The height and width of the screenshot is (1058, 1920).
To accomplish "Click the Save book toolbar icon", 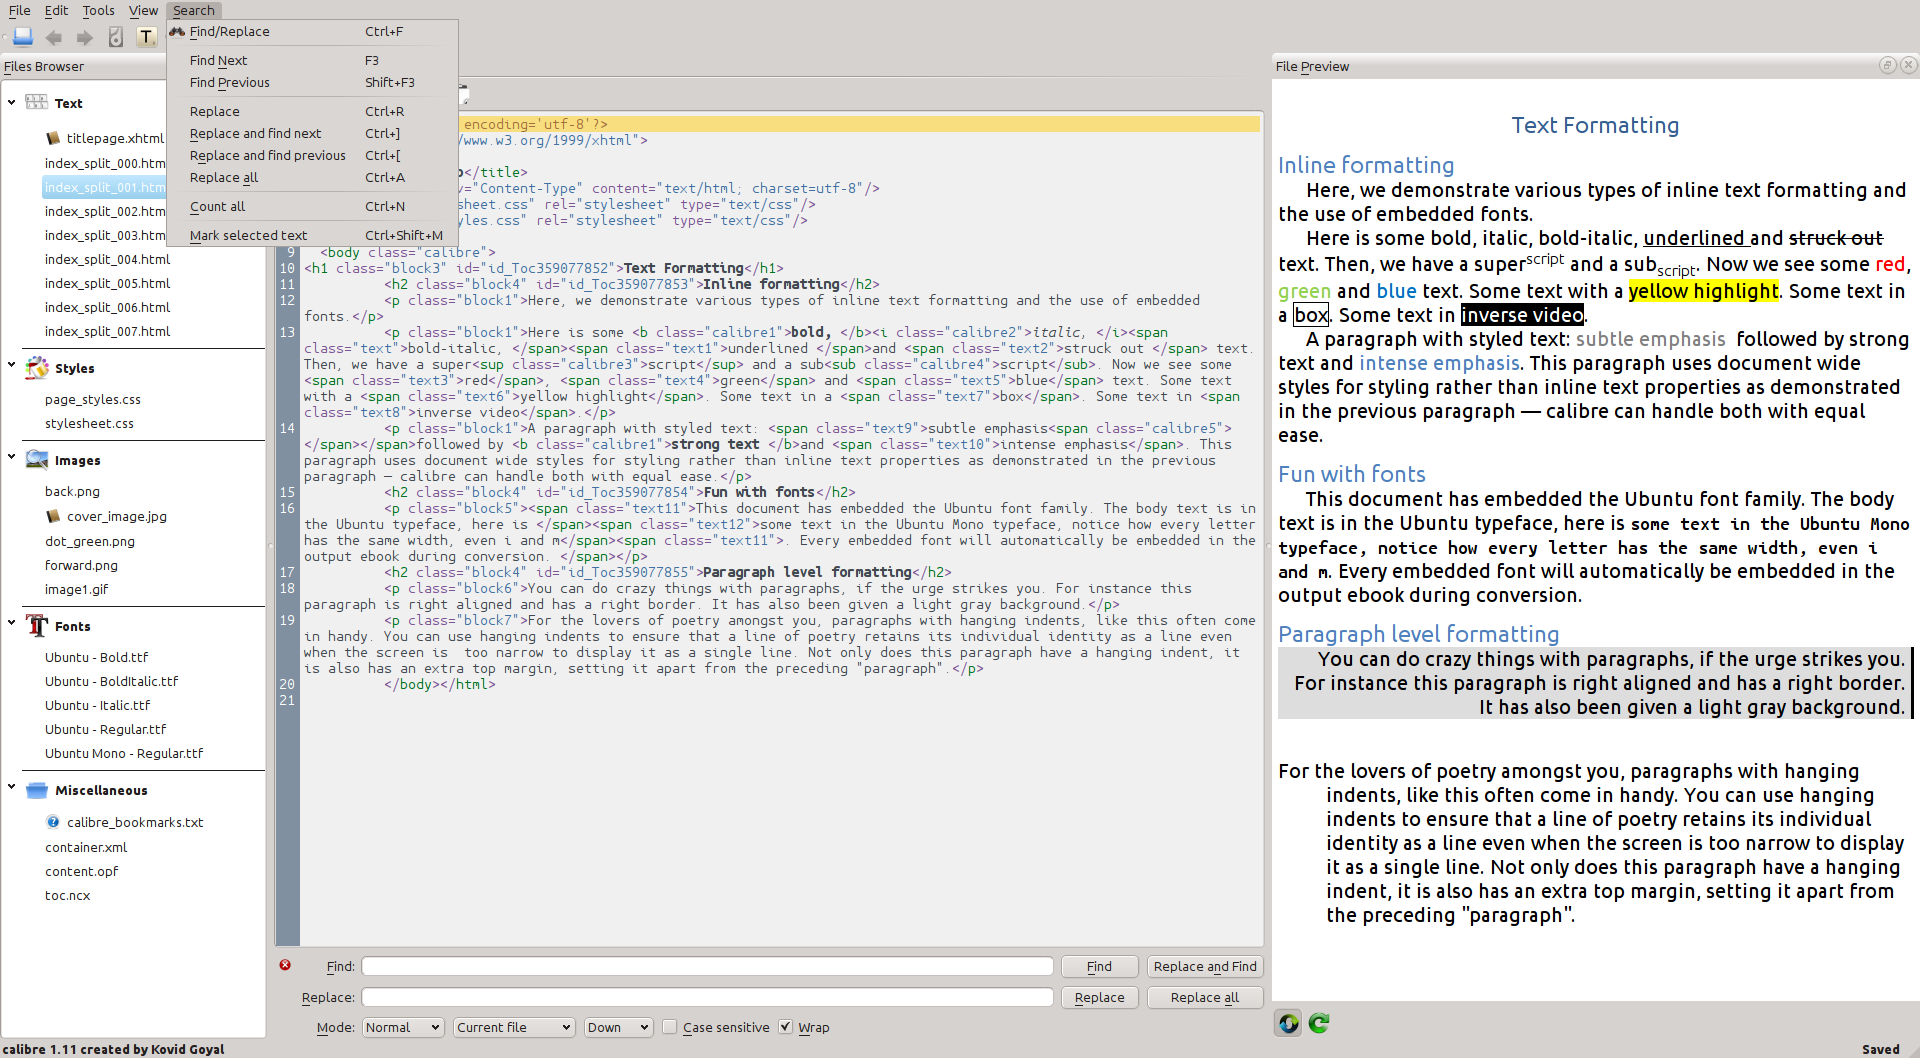I will 23,38.
